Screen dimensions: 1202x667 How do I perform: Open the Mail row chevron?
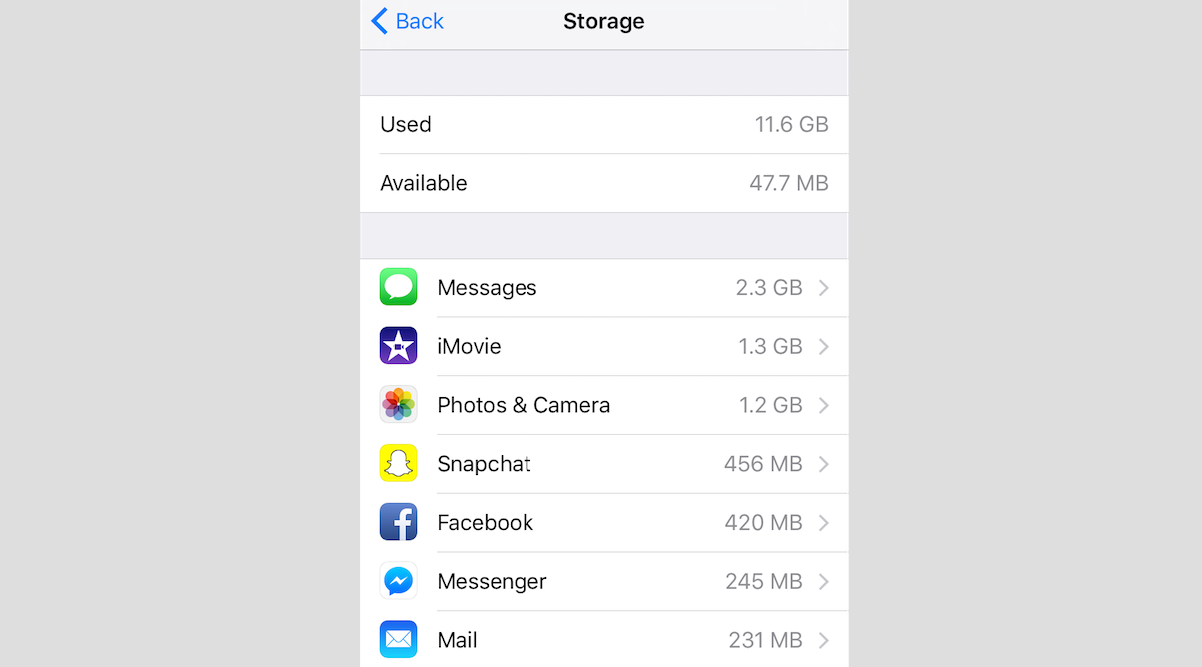point(824,640)
